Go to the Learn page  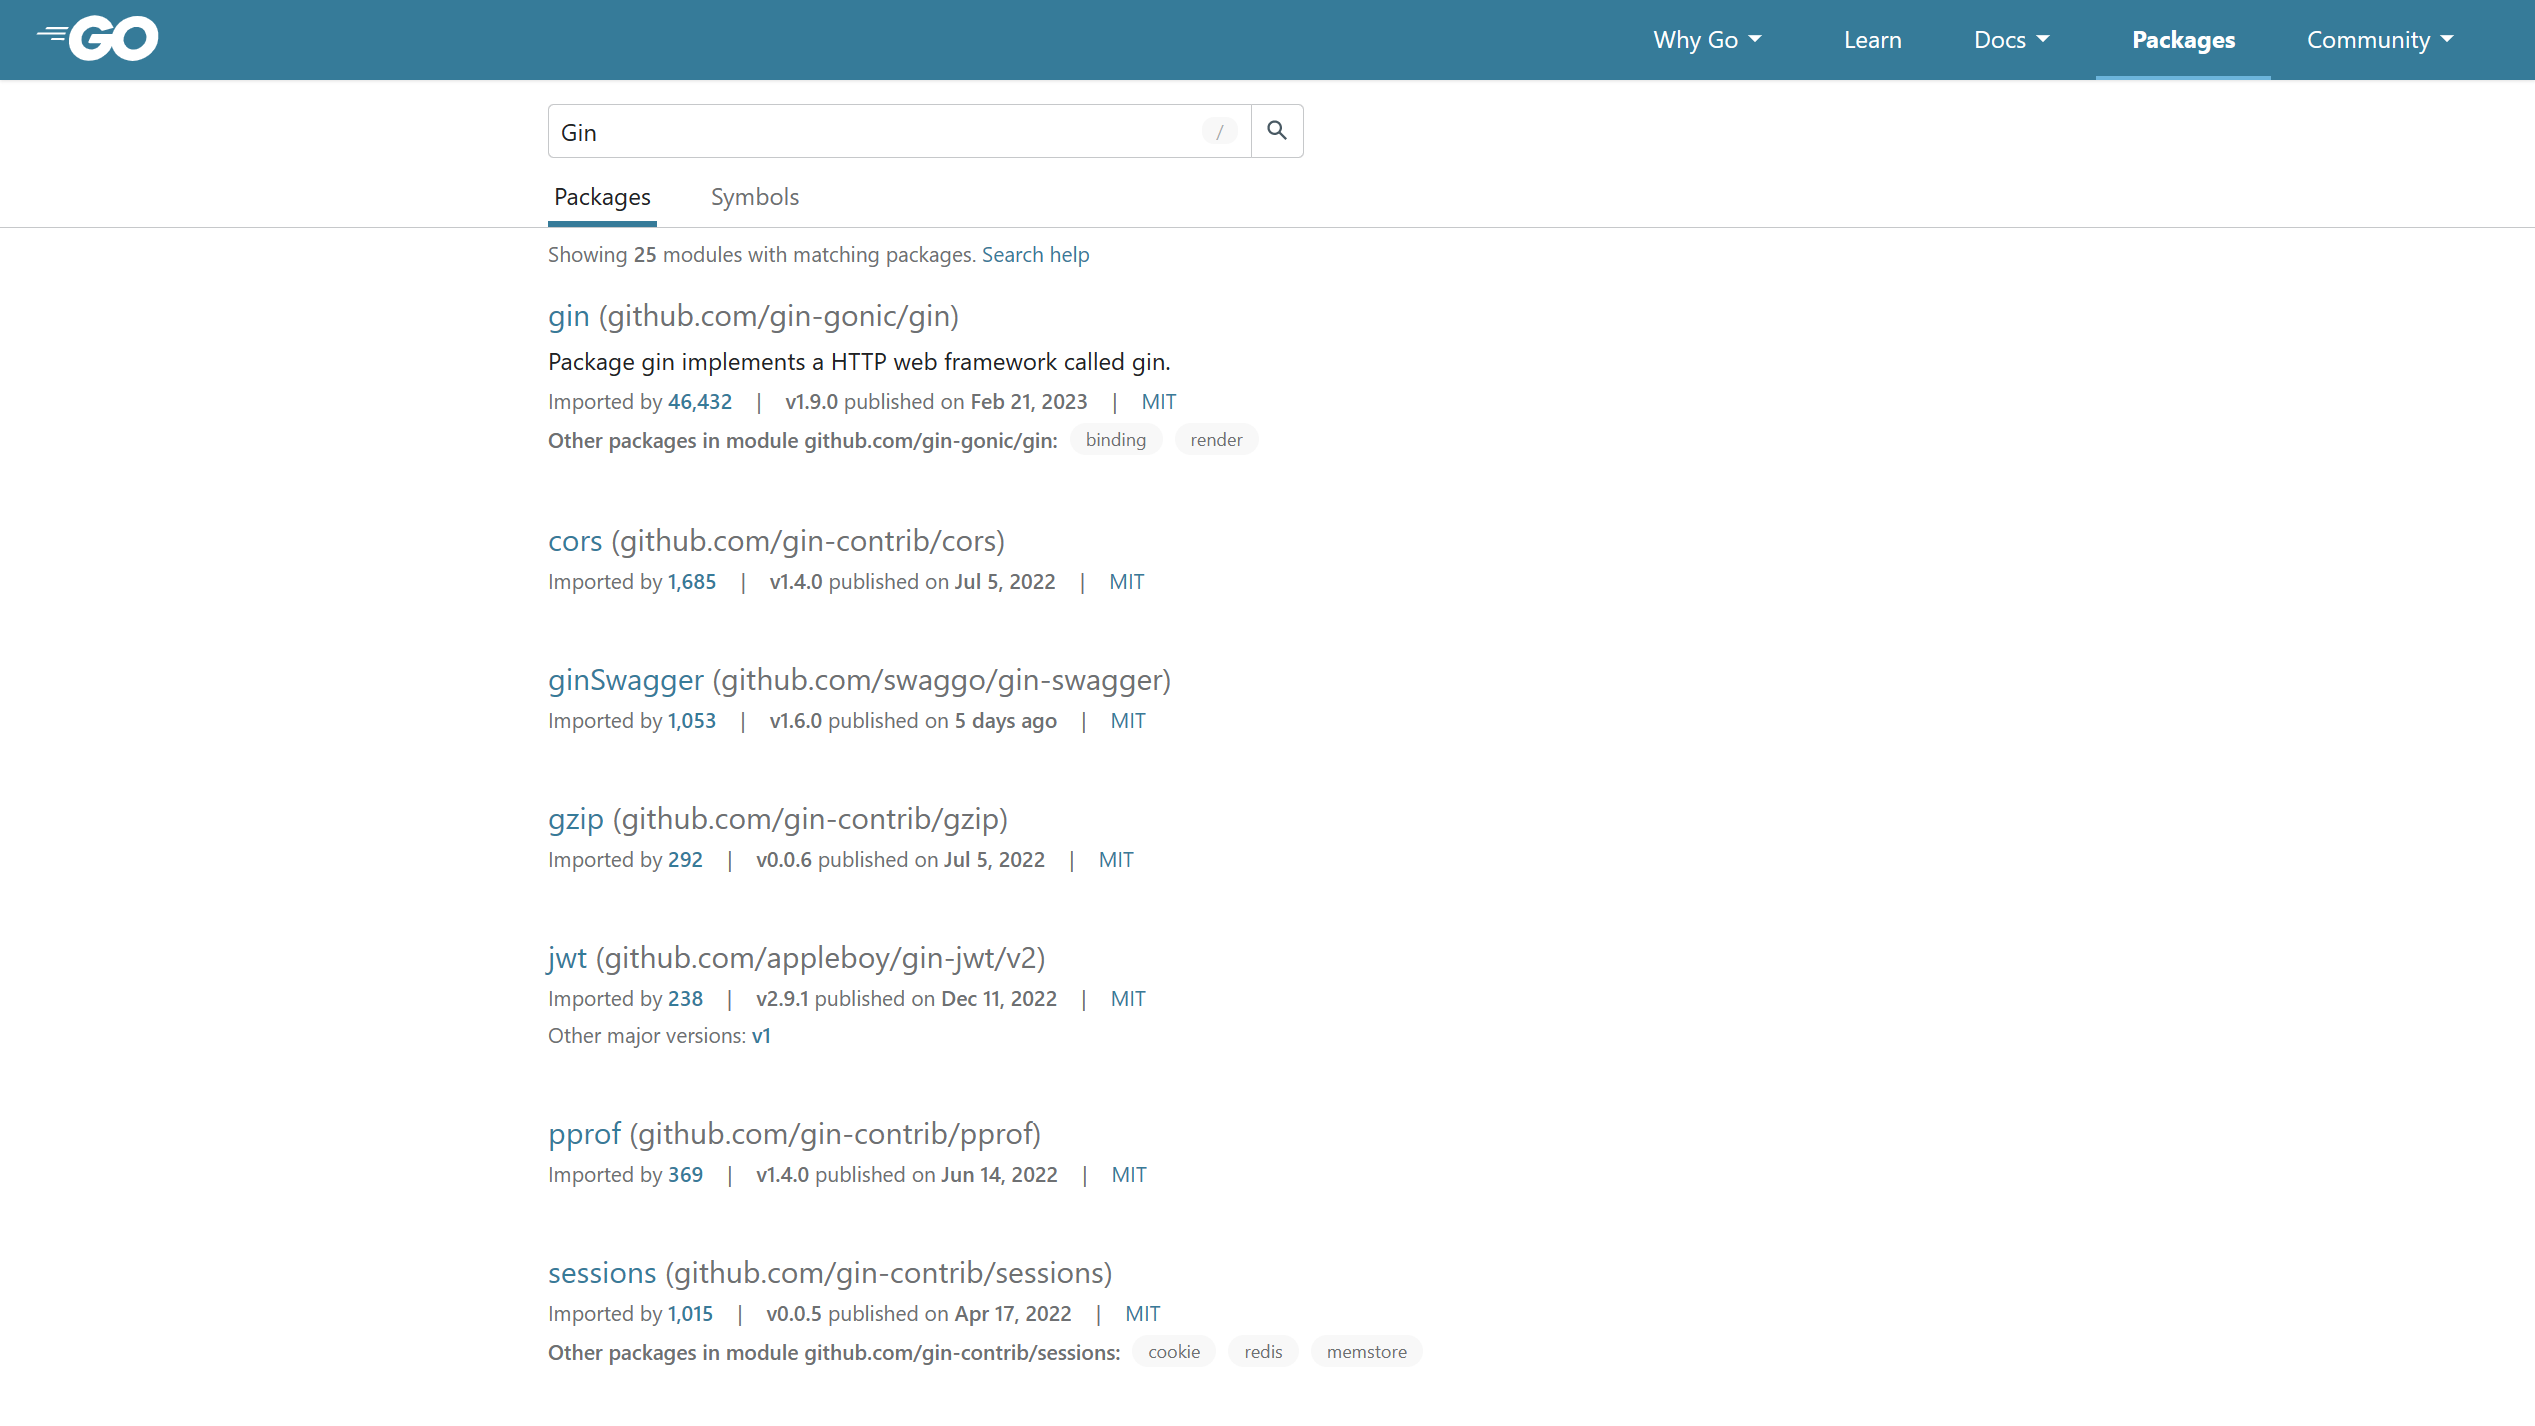[1872, 40]
